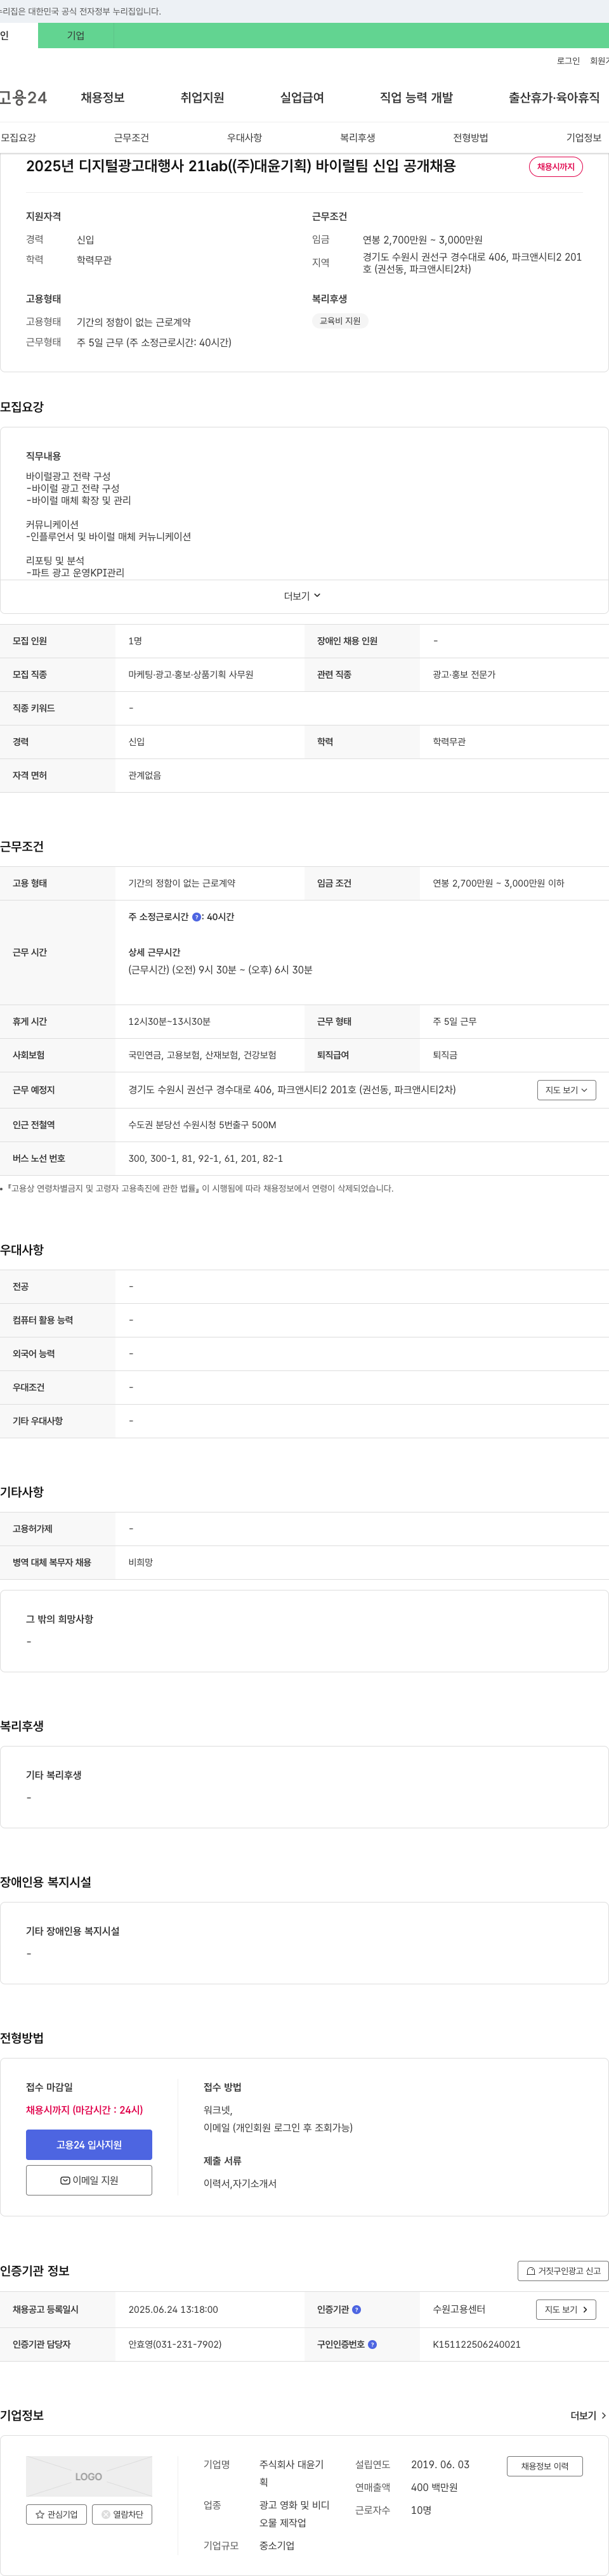Add company via 관심기업 button
This screenshot has width=609, height=2576.
(x=56, y=2514)
